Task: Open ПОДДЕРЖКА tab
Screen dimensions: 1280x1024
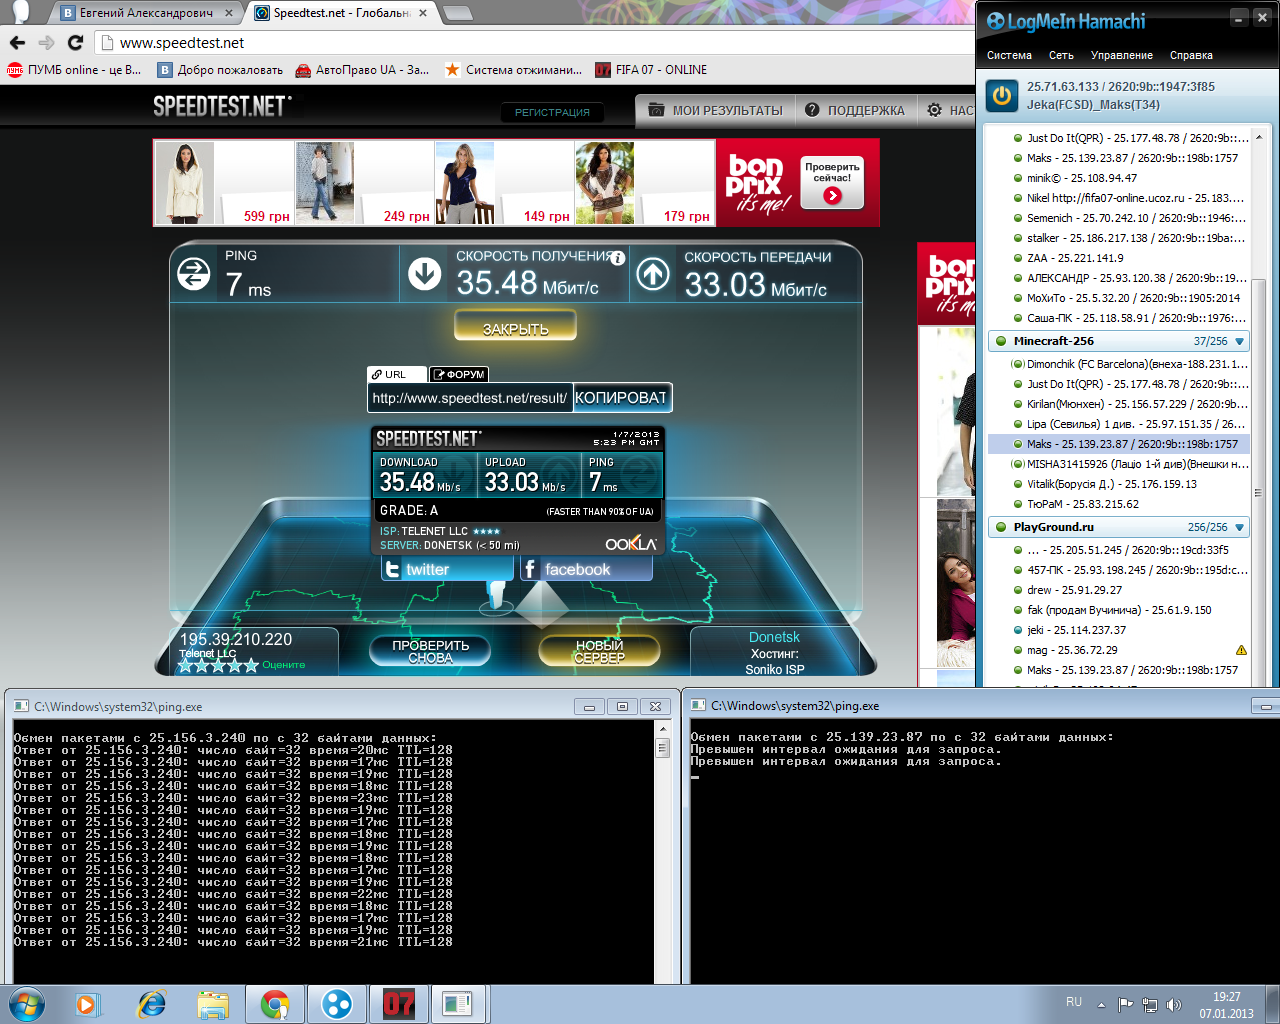Action: click(855, 110)
